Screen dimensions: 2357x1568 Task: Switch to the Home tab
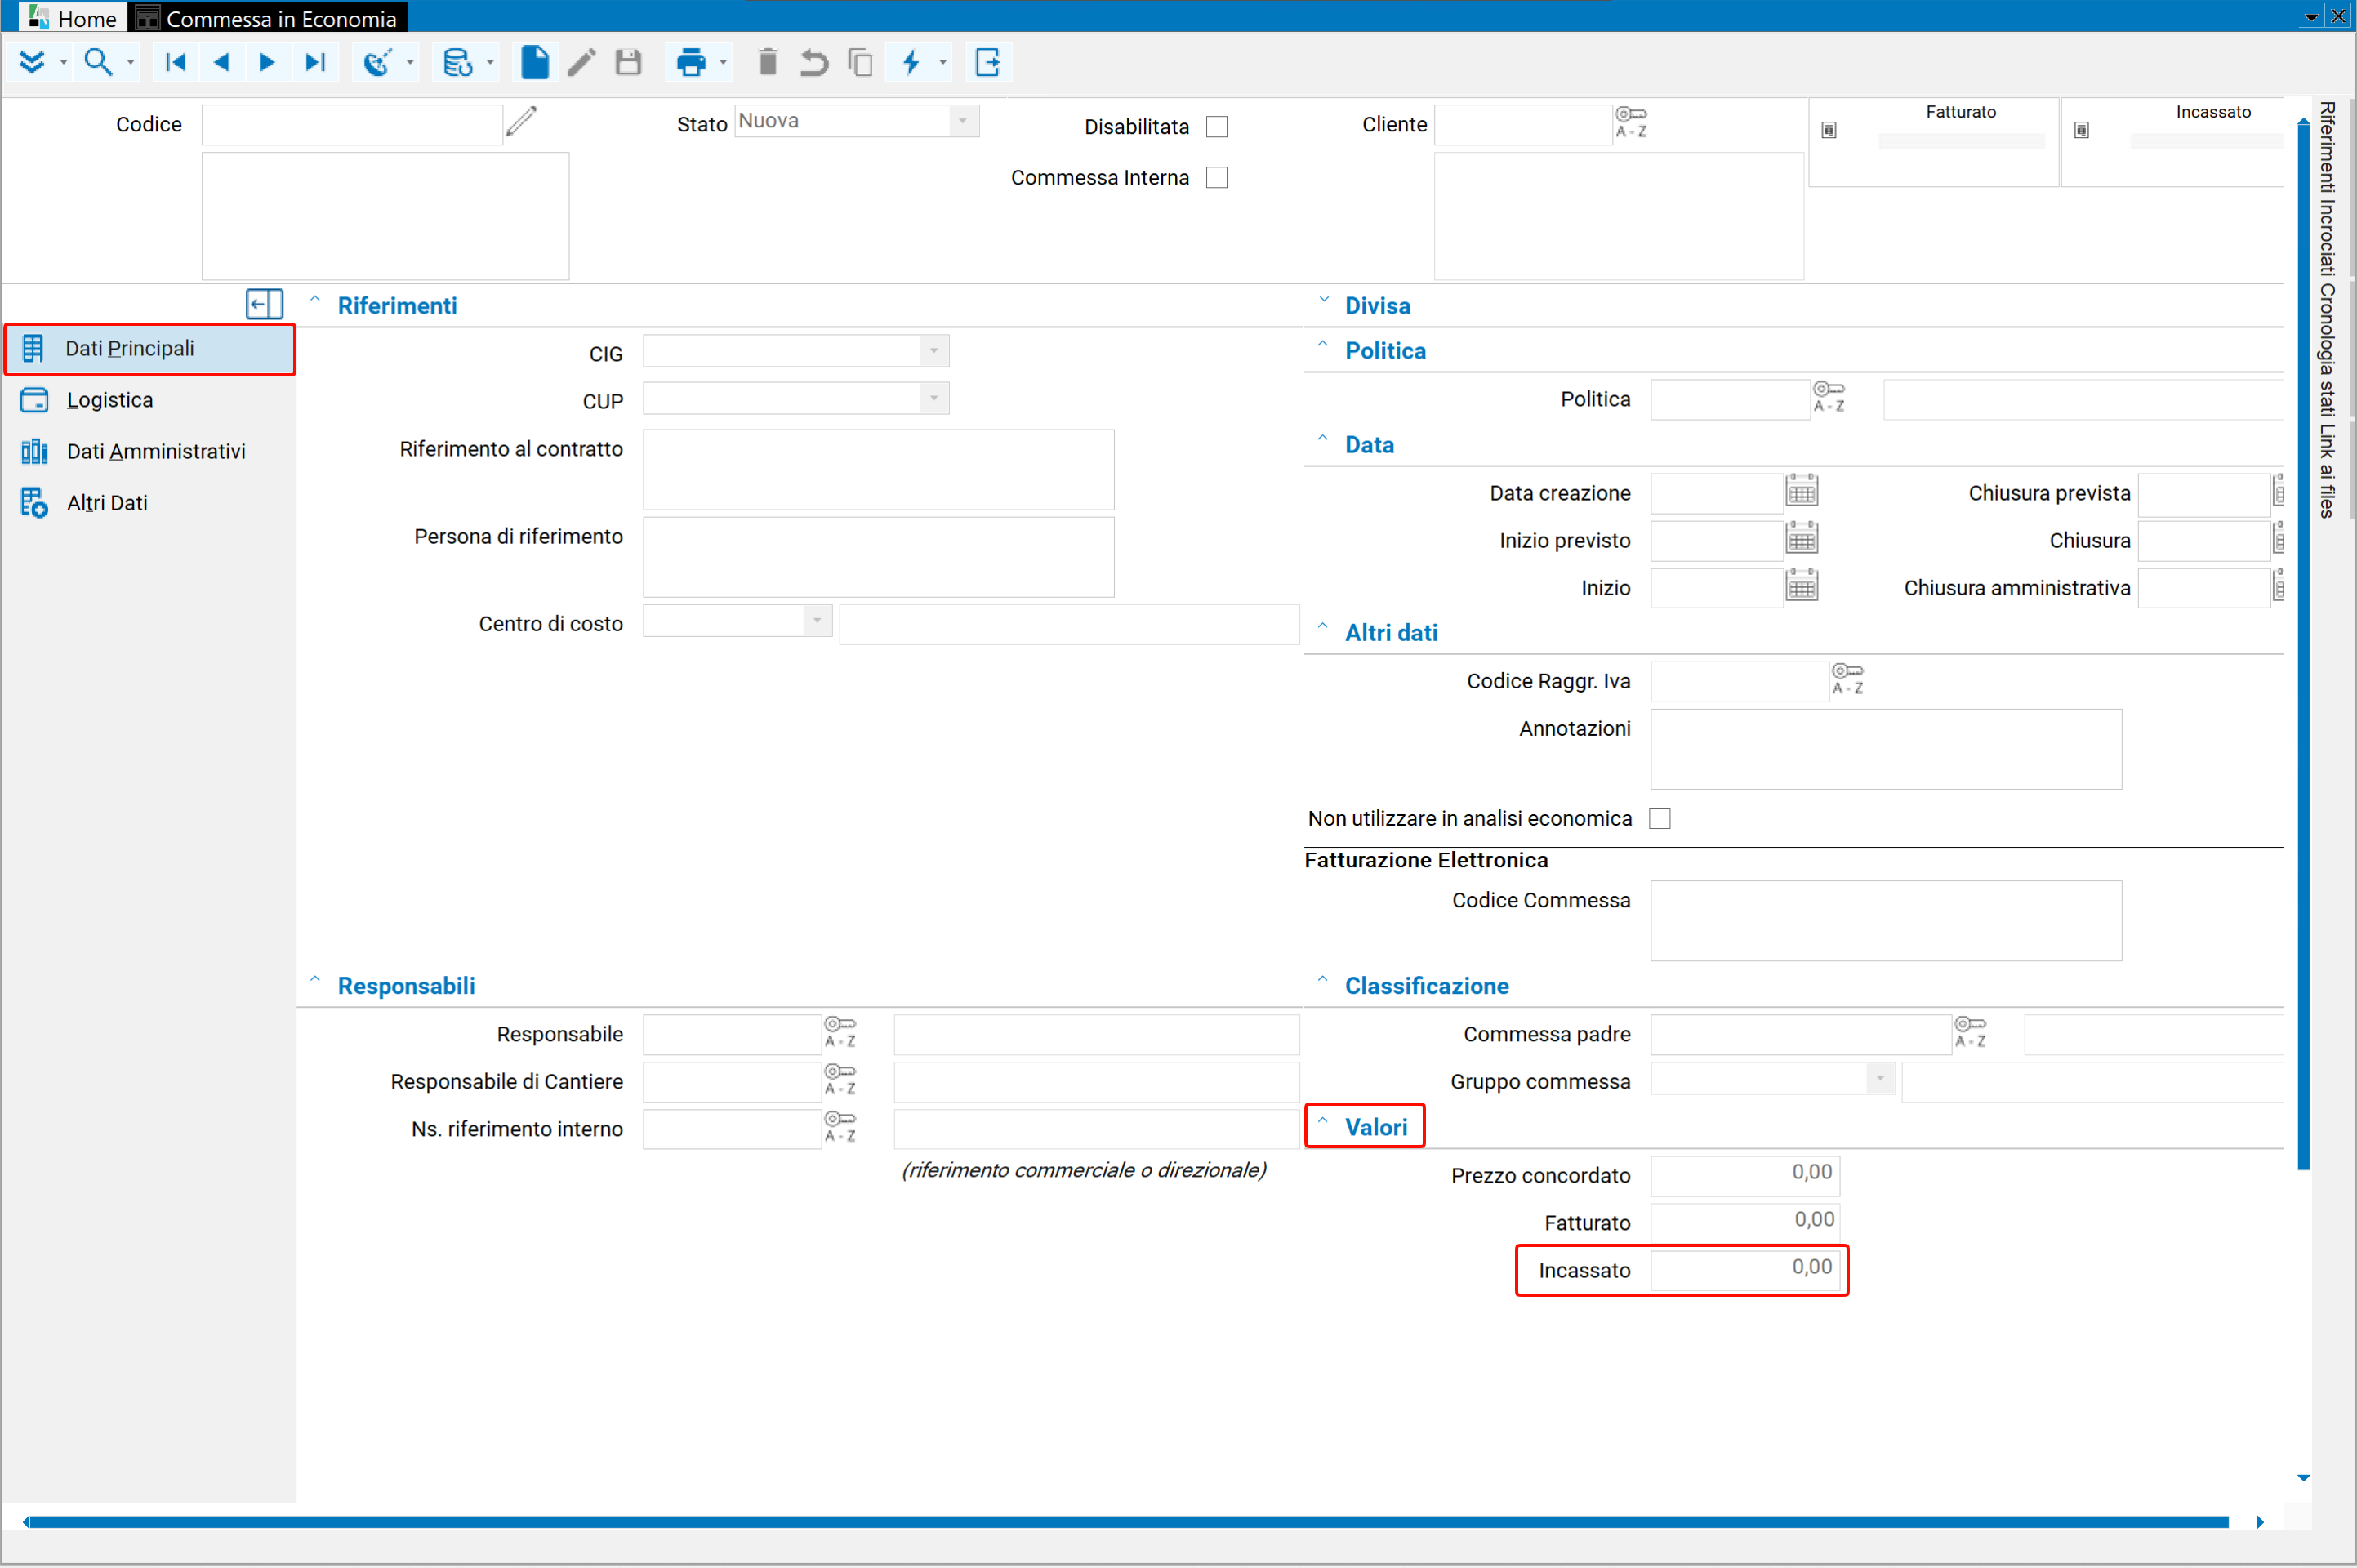(x=73, y=18)
